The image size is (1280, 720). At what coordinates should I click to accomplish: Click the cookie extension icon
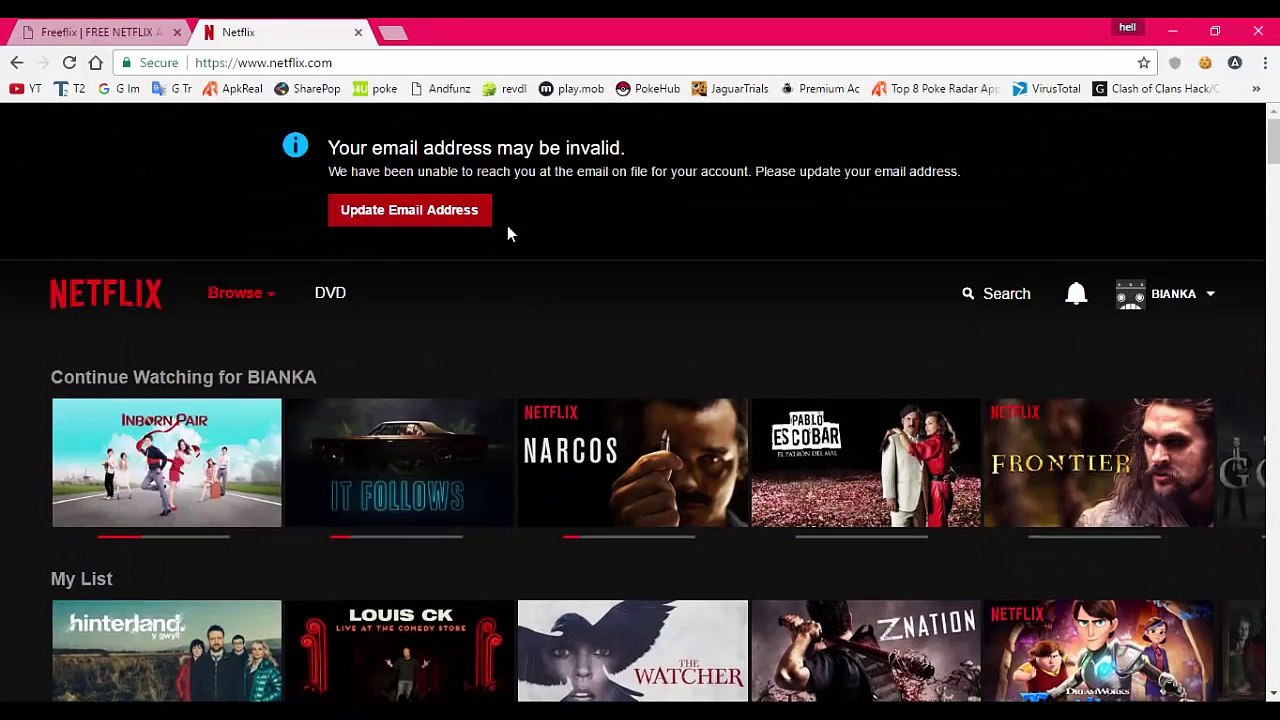(x=1205, y=62)
